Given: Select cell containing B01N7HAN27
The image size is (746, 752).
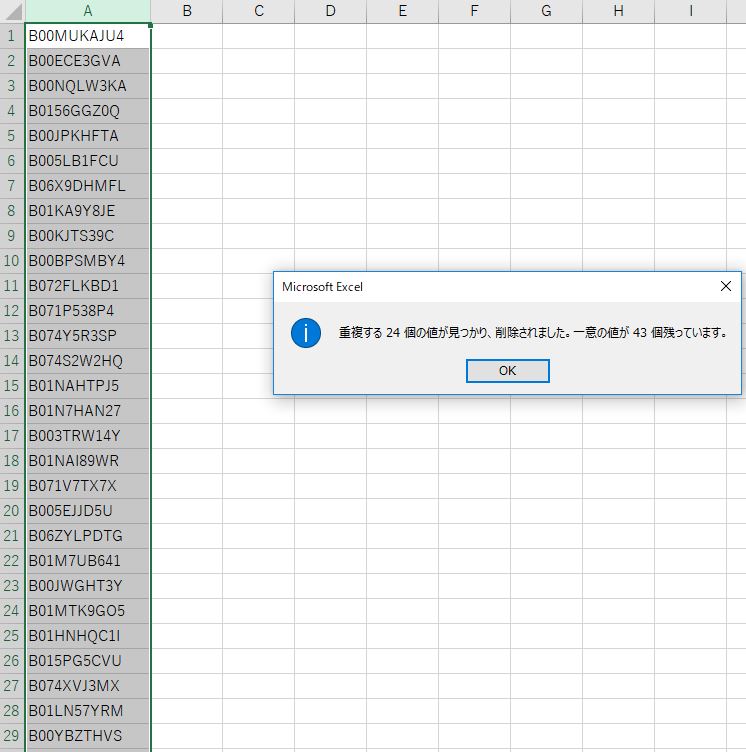Looking at the screenshot, I should 88,411.
